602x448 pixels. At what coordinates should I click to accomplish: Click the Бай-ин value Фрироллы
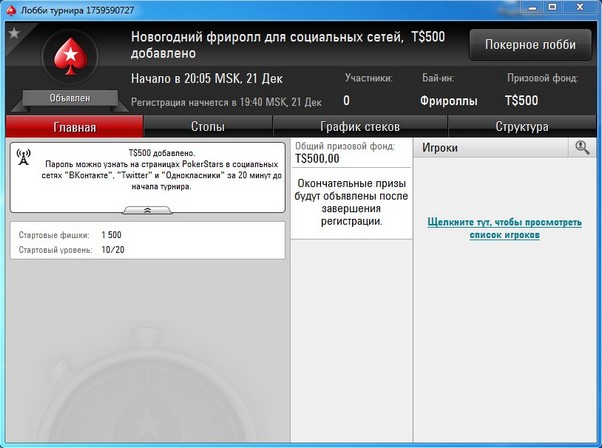point(449,101)
